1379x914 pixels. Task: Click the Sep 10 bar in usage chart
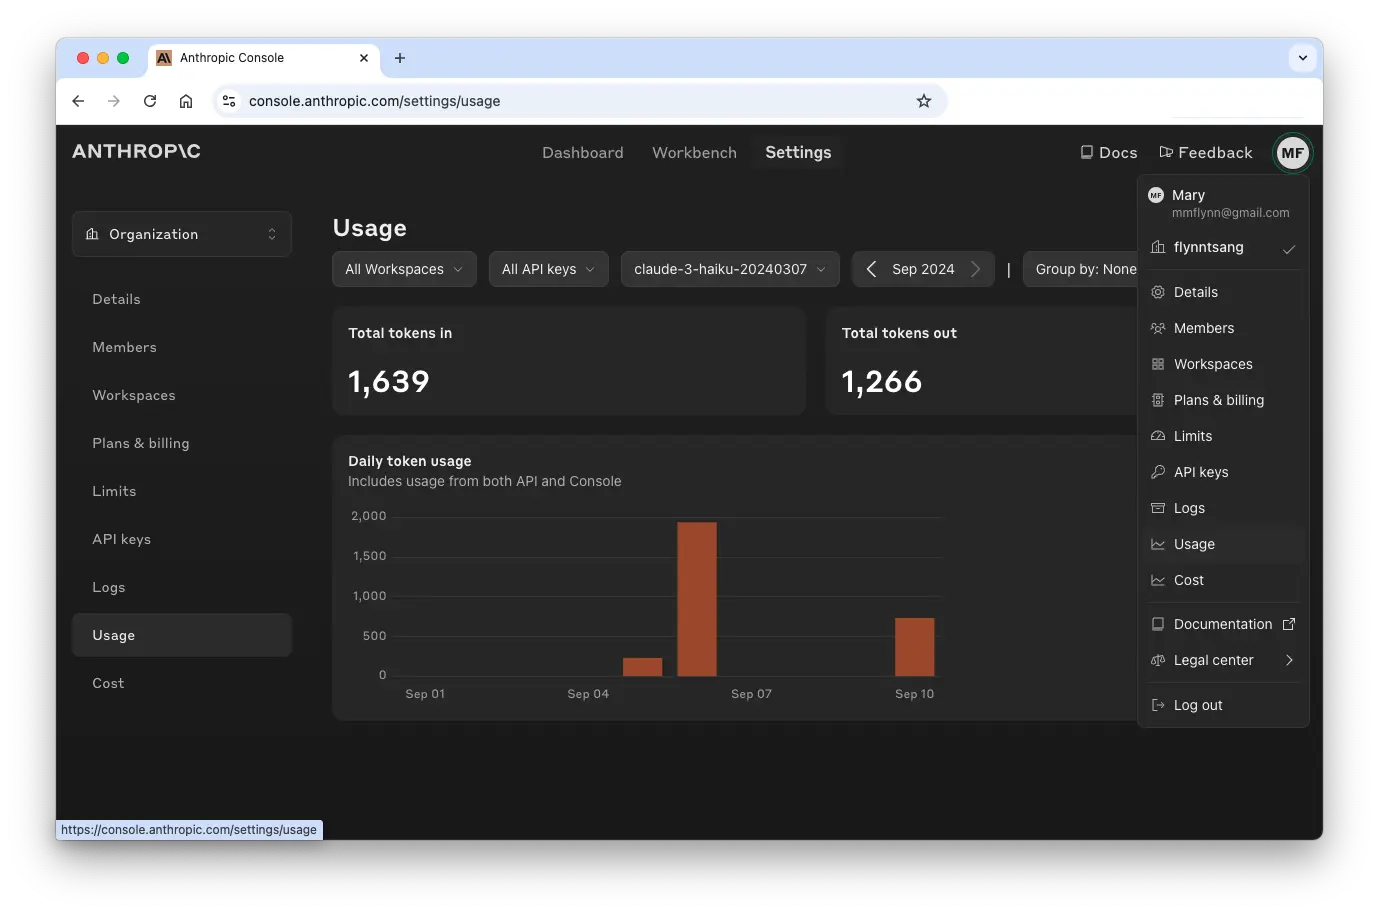pyautogui.click(x=914, y=647)
